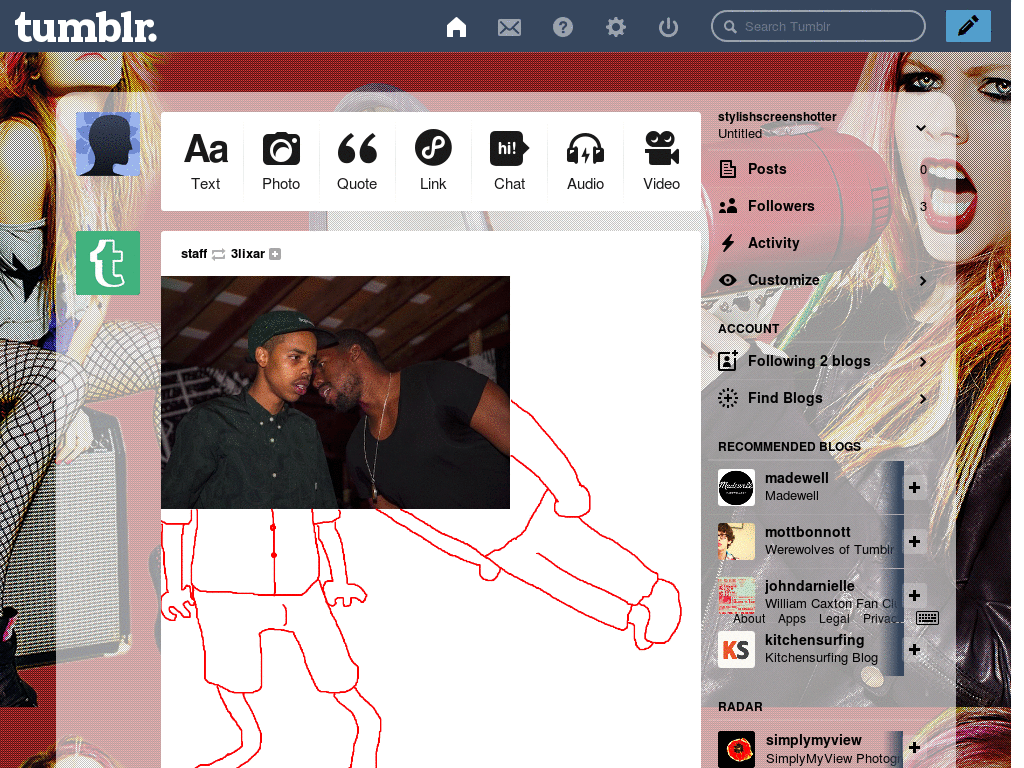Click your silhouette profile avatar
Viewport: 1024px width, 768px height.
108,144
